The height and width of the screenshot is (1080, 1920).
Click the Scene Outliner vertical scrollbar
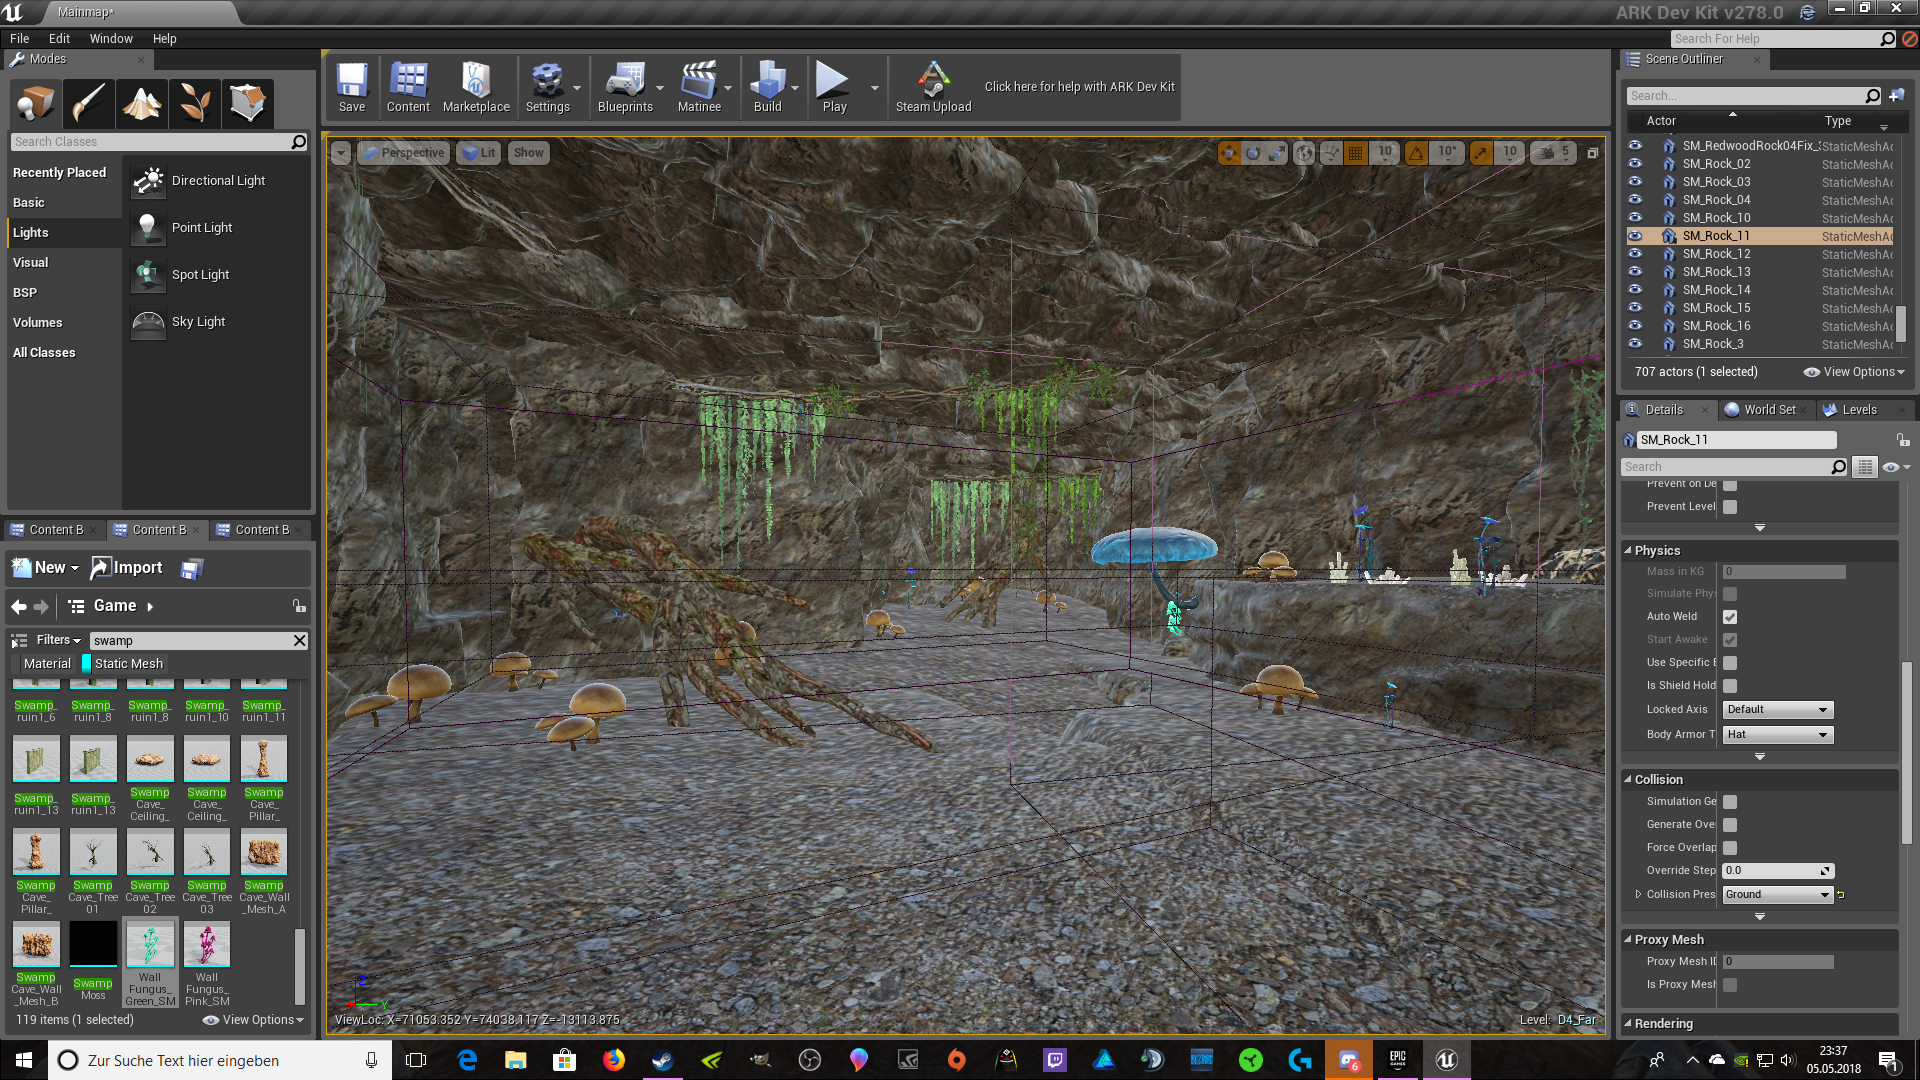1900,323
